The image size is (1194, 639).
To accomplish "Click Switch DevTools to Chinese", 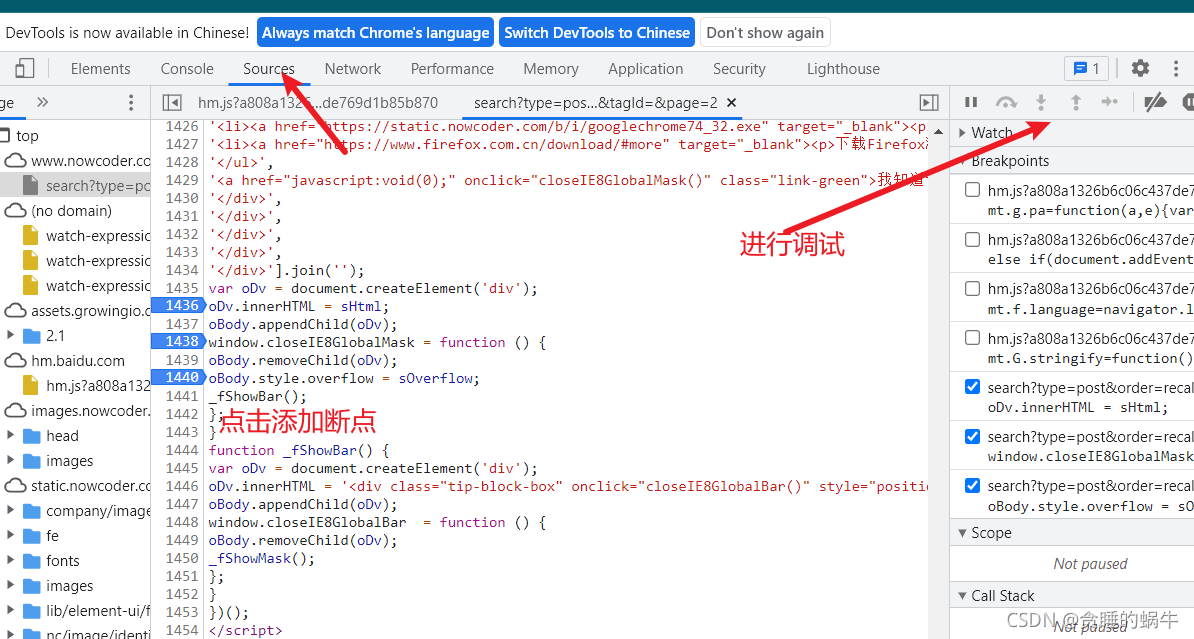I will [597, 33].
